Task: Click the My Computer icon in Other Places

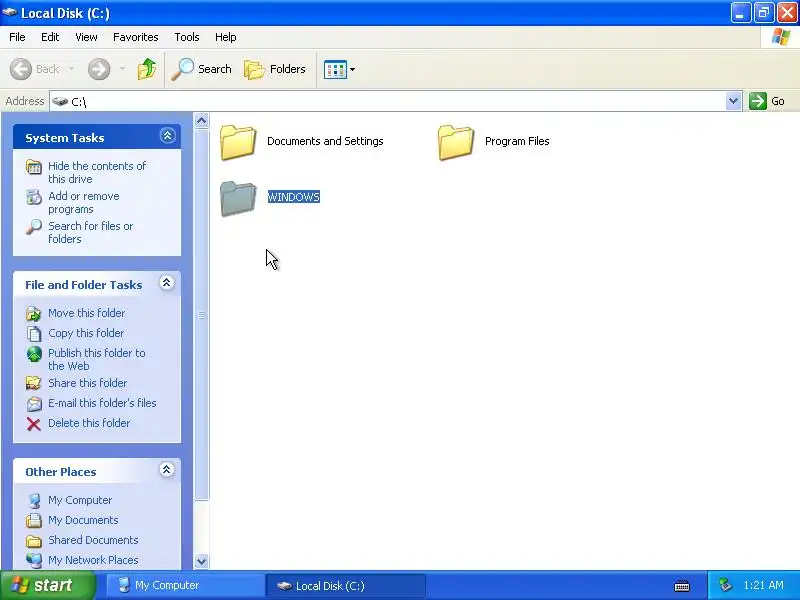Action: pos(34,501)
